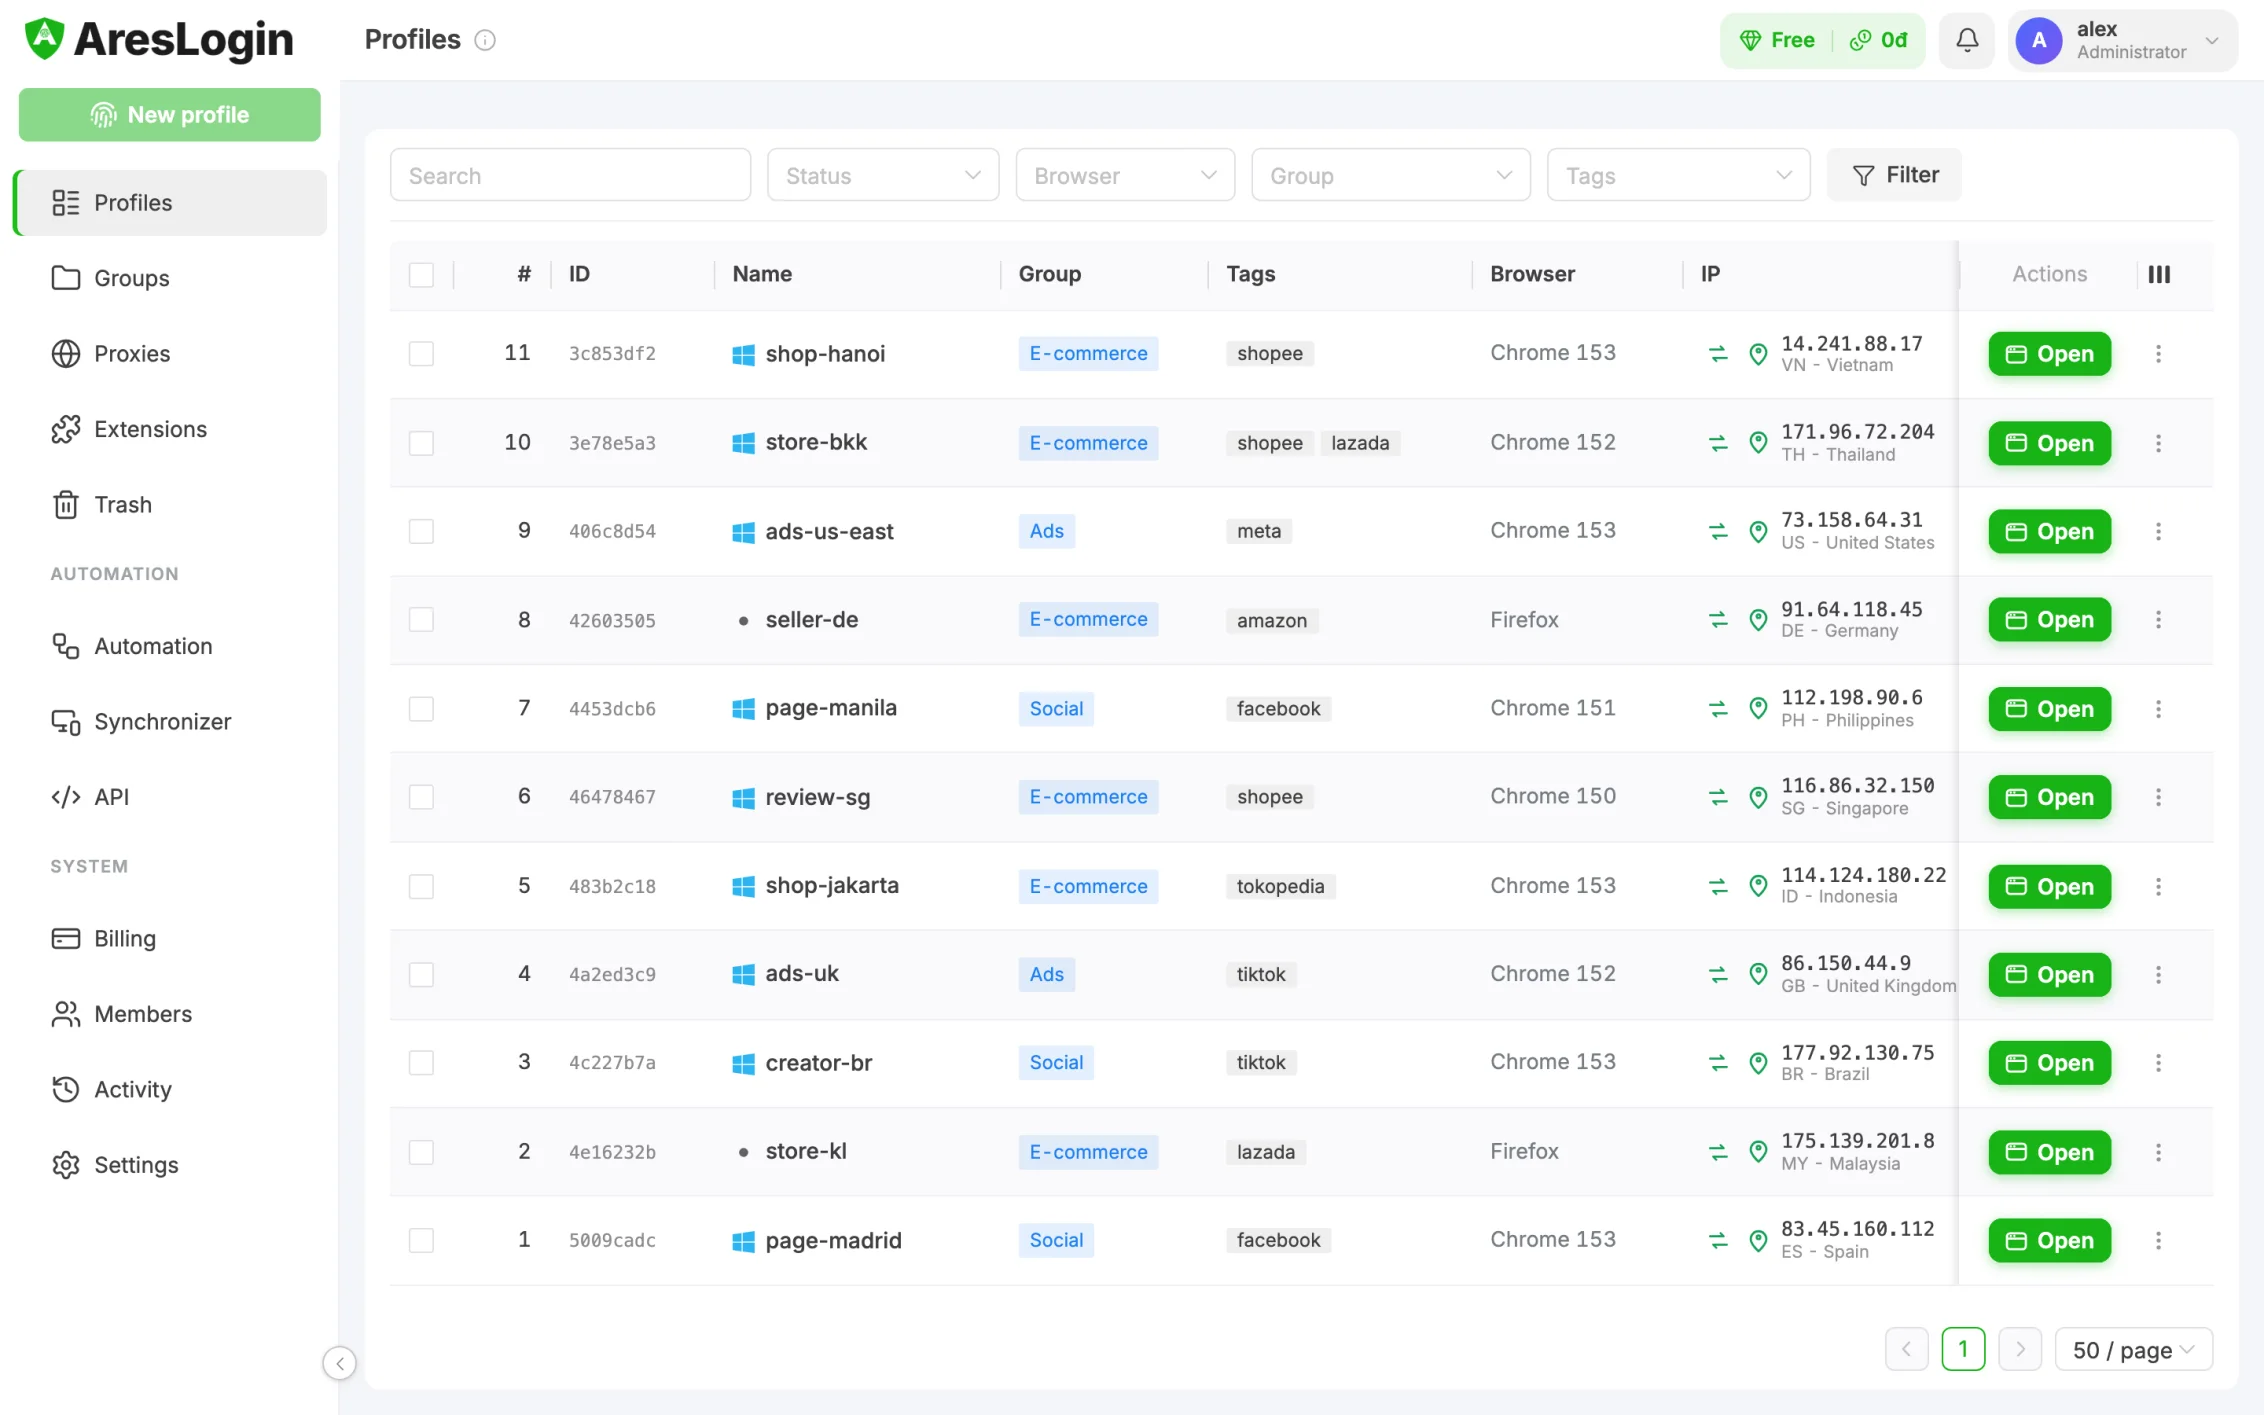Open the Tags filter dropdown
The height and width of the screenshot is (1415, 2264).
point(1679,175)
